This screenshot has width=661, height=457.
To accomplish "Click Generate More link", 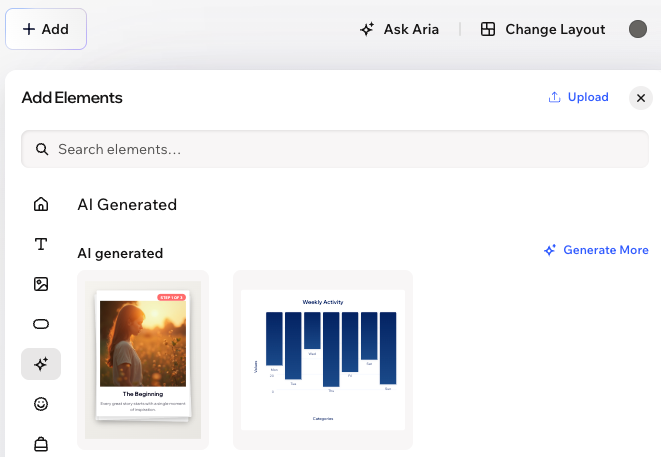I will coord(596,250).
